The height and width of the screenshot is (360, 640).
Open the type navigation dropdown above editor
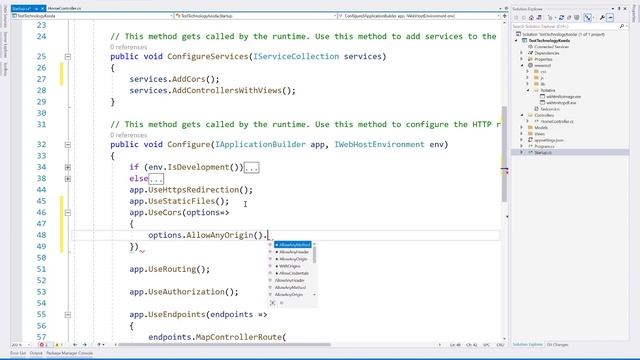point(256,16)
